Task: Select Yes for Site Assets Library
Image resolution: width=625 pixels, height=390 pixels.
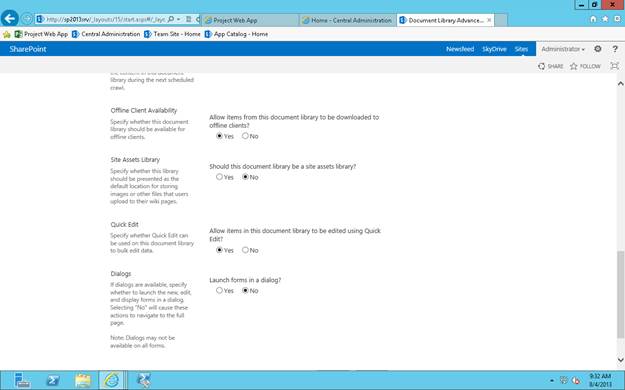Action: (219, 177)
